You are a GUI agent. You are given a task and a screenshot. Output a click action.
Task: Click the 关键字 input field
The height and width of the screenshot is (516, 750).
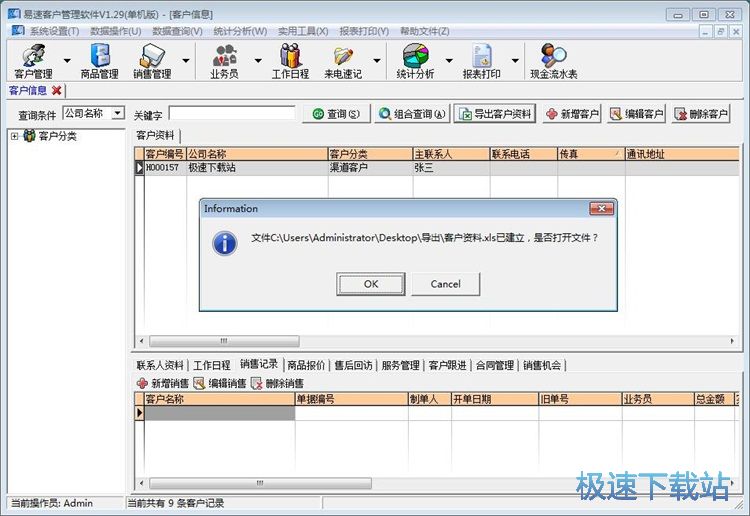click(x=232, y=114)
